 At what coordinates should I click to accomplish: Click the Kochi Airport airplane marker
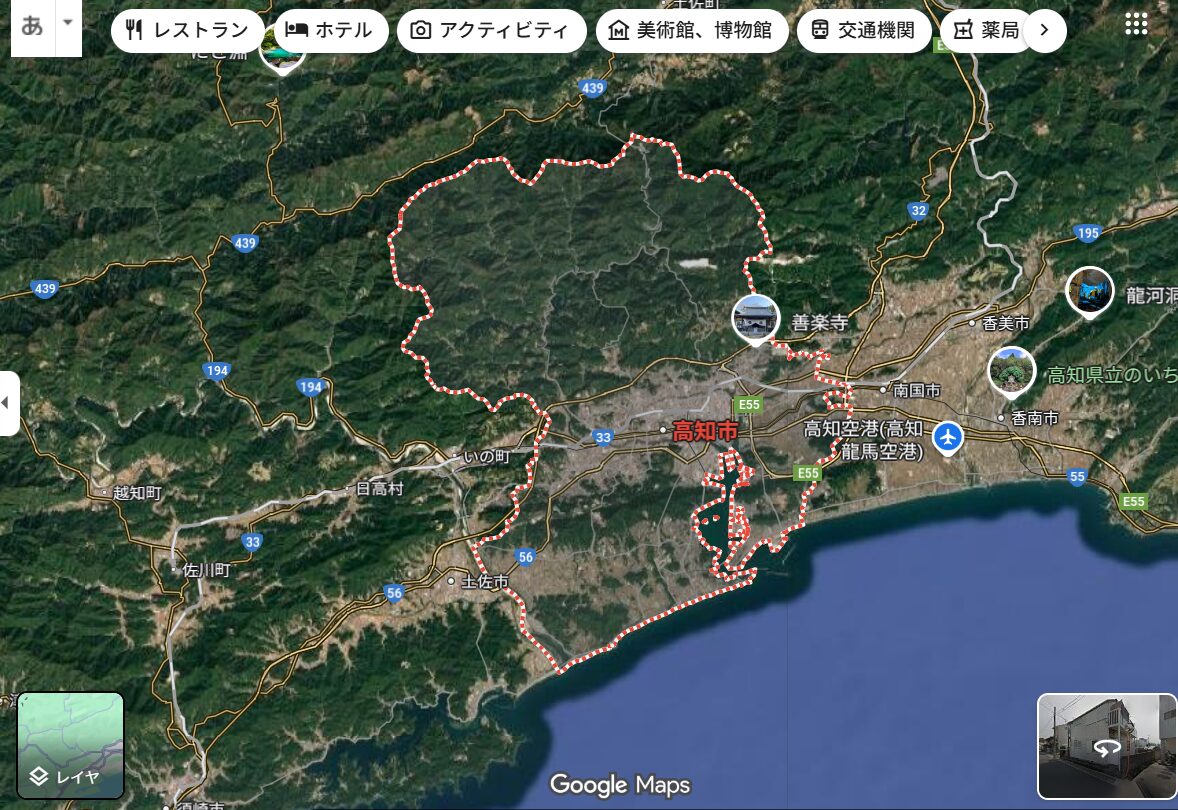[x=948, y=437]
